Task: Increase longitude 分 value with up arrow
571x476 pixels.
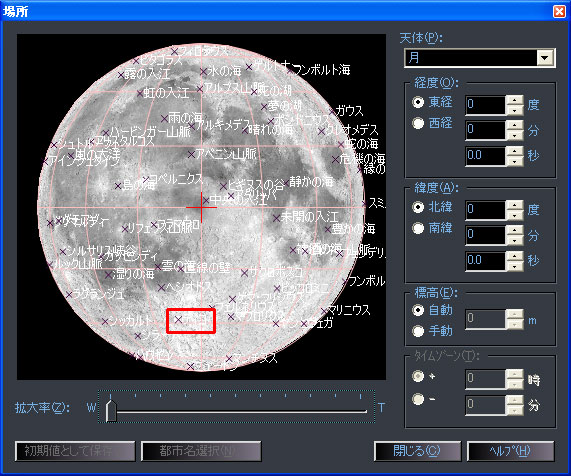Action: [515, 126]
